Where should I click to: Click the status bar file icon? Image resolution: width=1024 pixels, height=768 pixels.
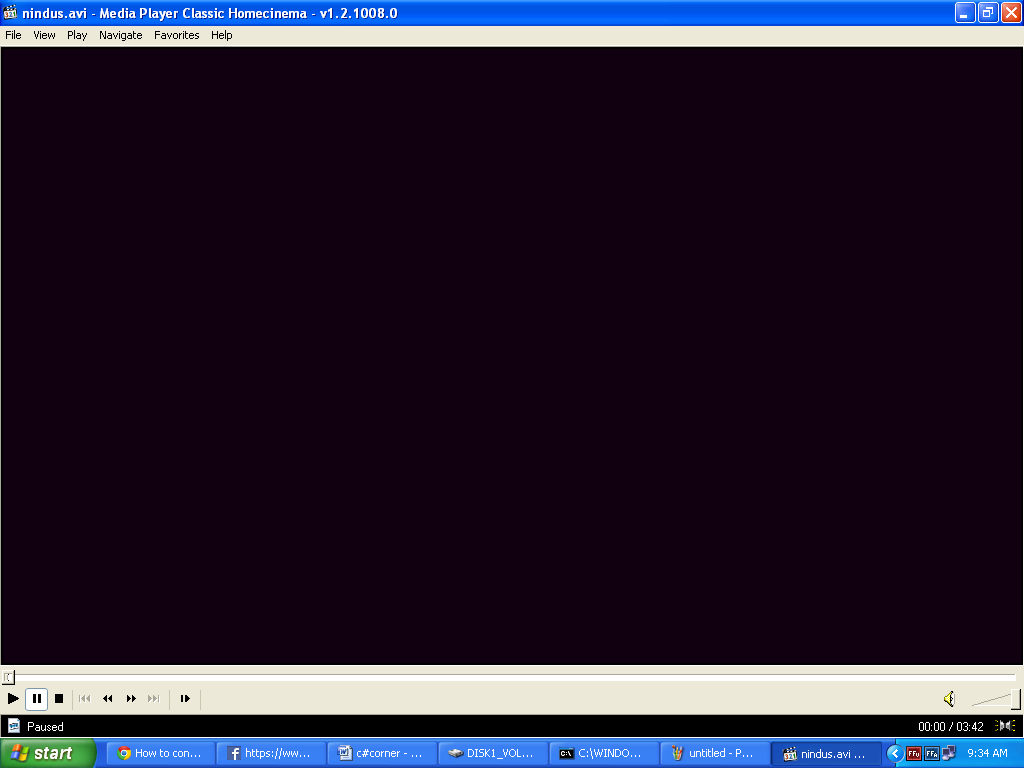point(14,726)
